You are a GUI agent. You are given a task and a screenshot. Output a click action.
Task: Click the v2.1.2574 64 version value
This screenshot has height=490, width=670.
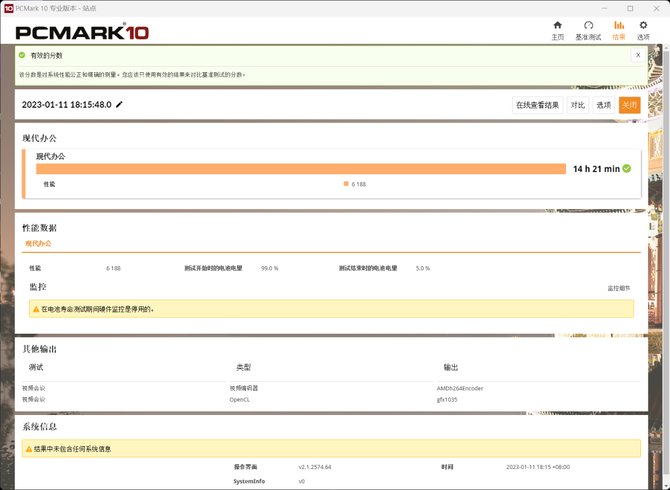314,467
